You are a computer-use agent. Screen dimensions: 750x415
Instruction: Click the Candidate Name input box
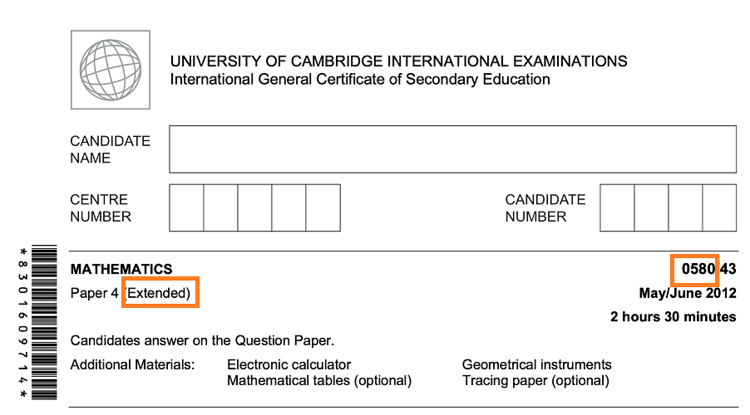(x=452, y=149)
